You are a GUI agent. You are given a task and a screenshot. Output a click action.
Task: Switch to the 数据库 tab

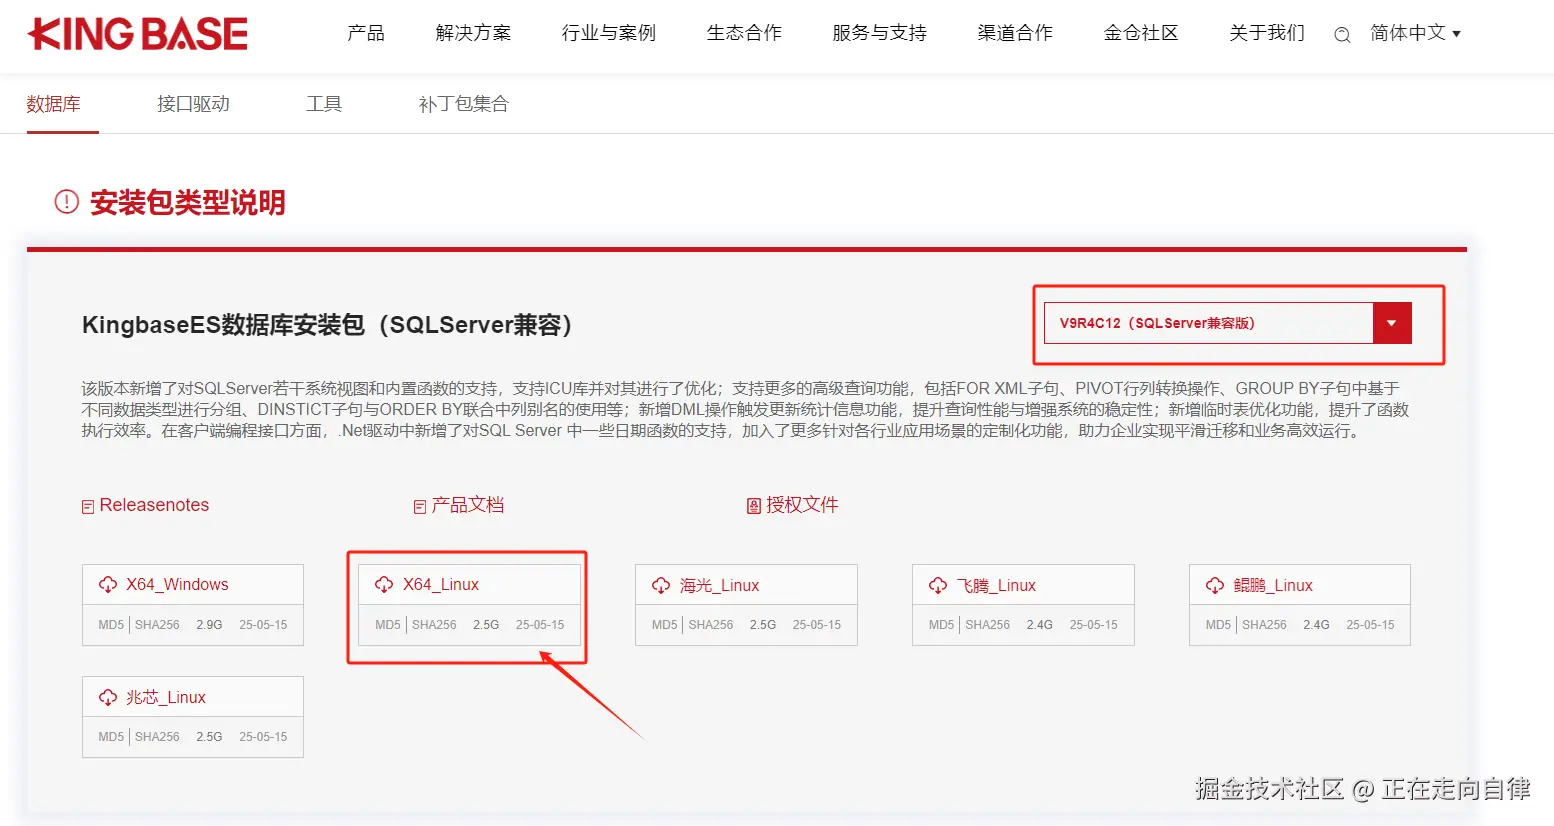pyautogui.click(x=54, y=104)
